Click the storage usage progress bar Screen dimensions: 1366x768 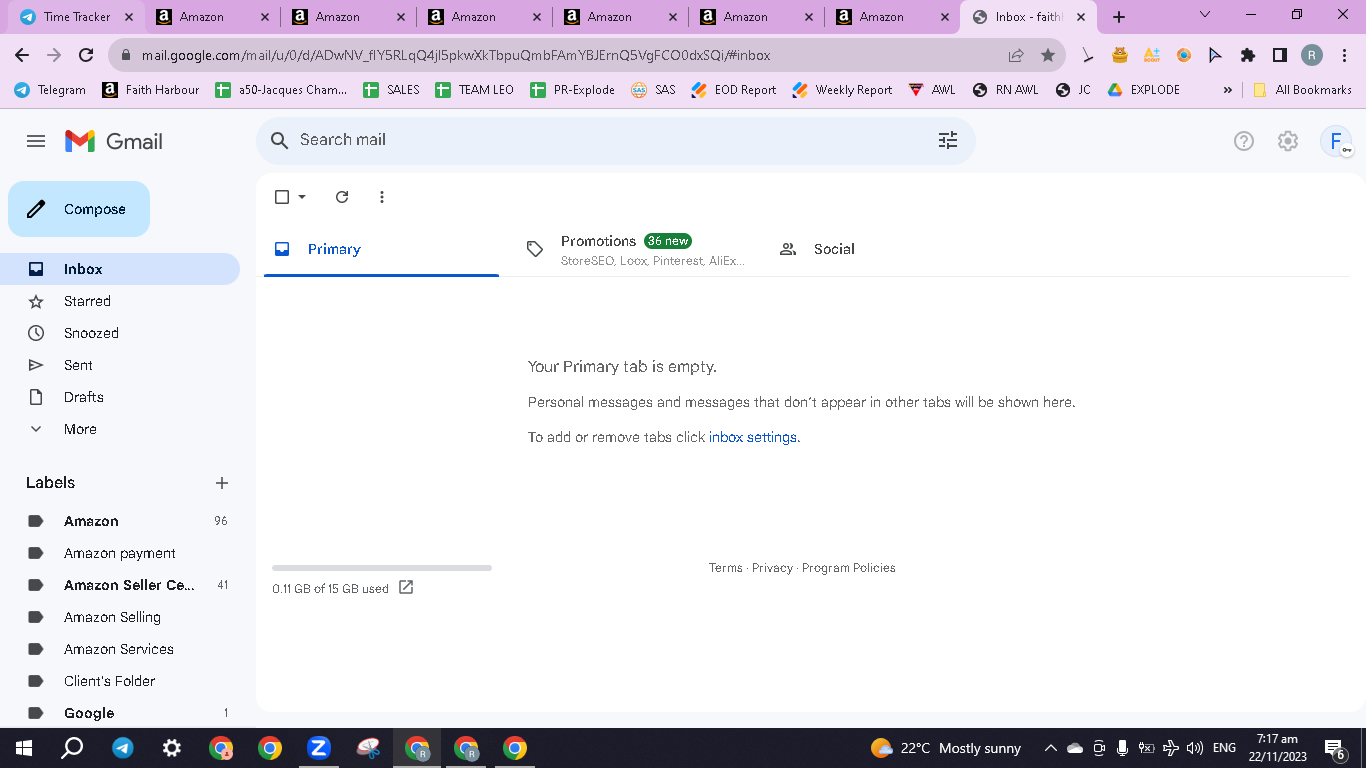(x=382, y=568)
